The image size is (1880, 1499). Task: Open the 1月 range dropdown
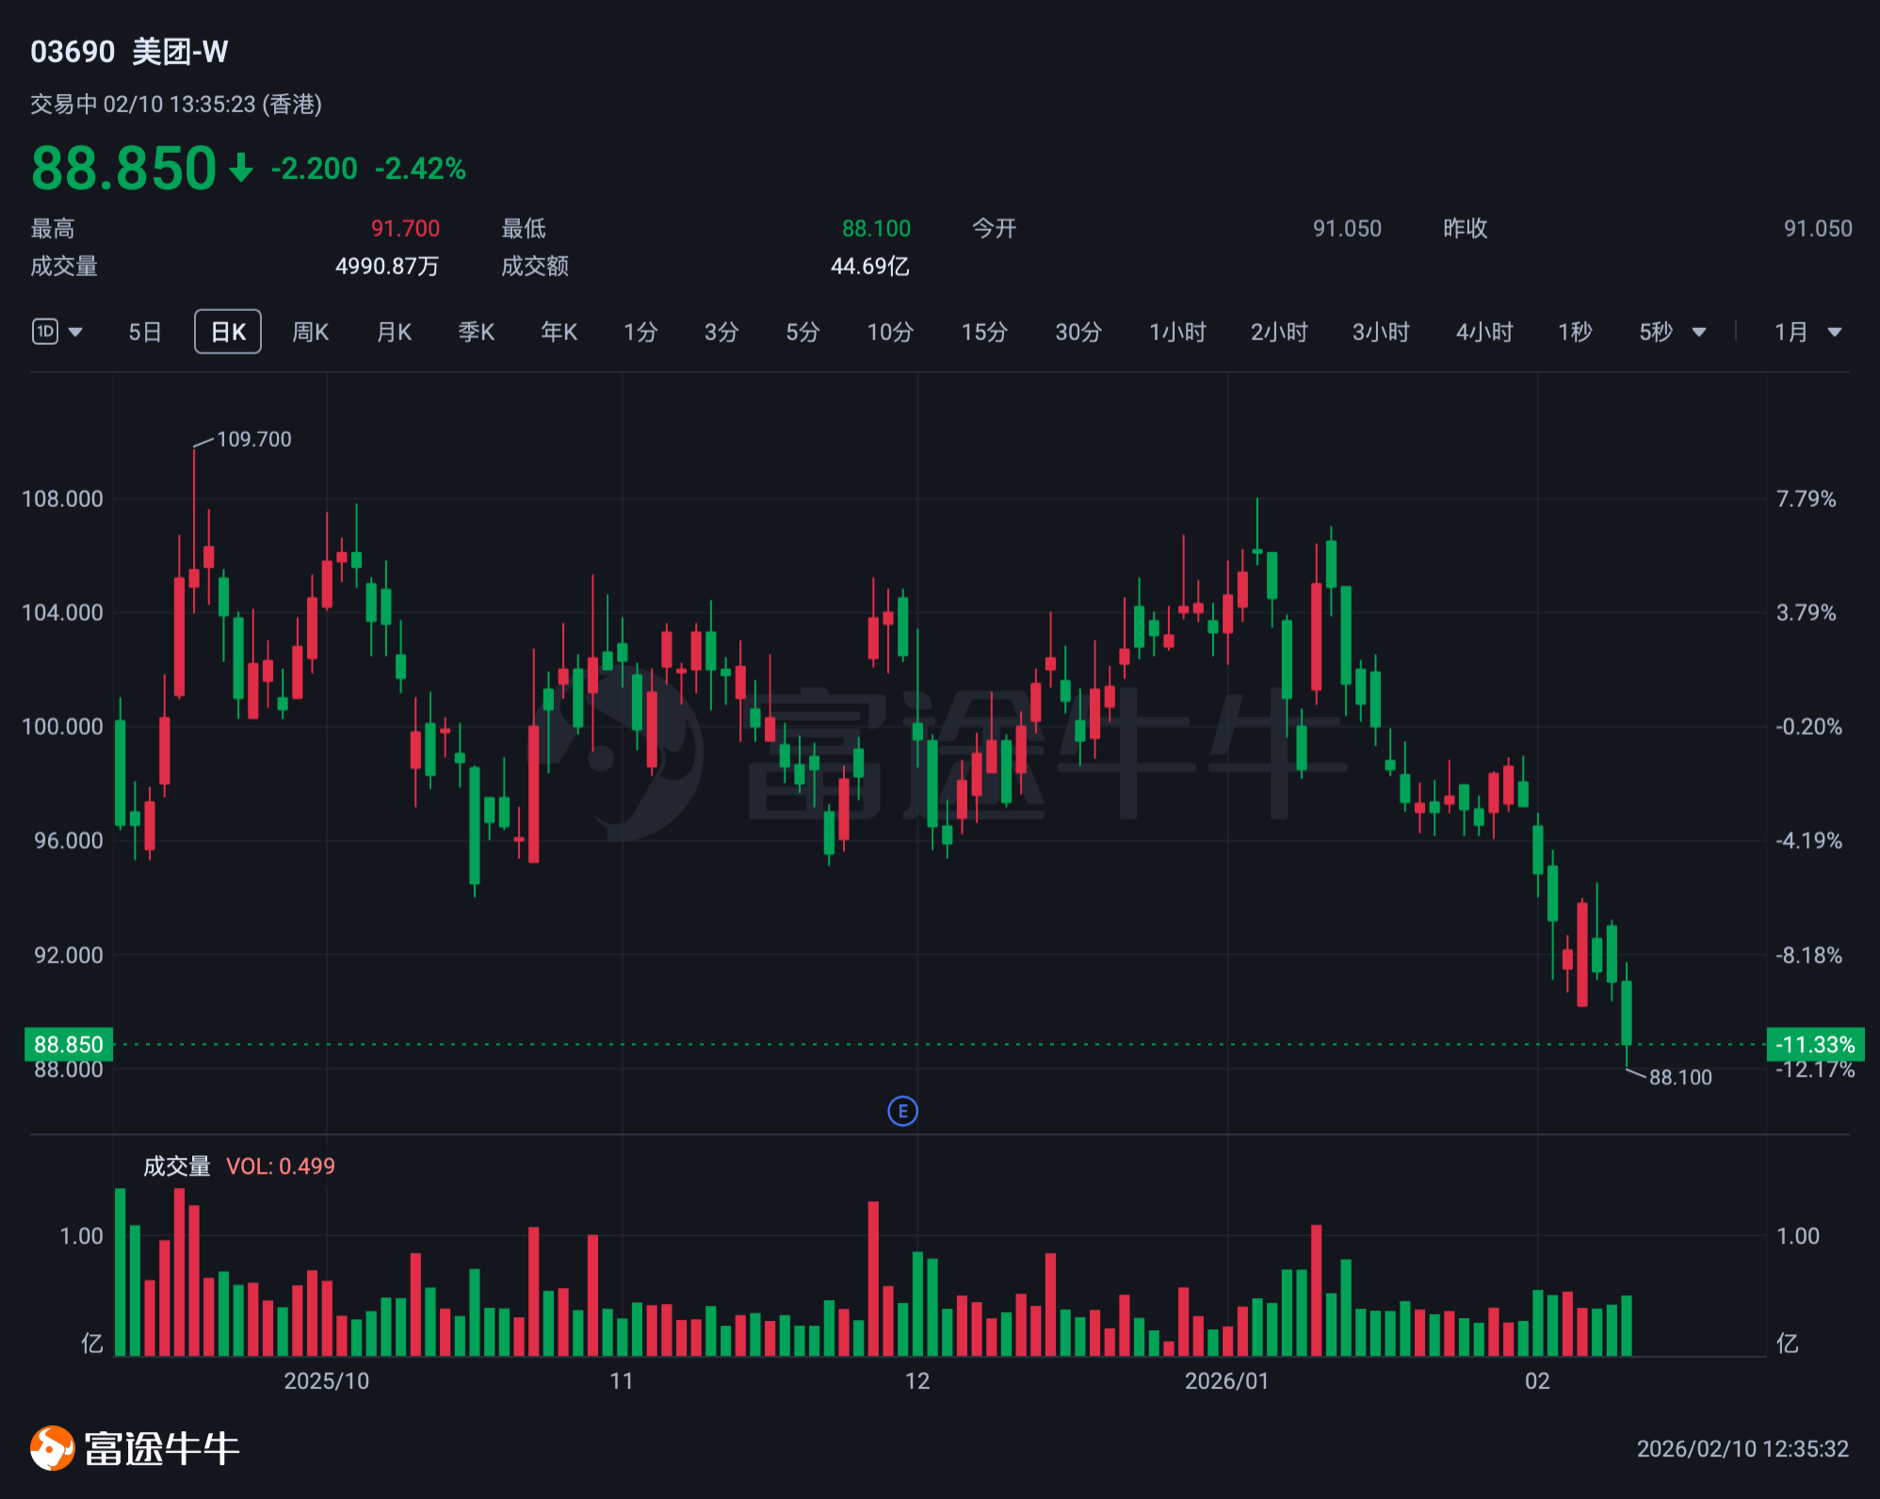point(1807,332)
